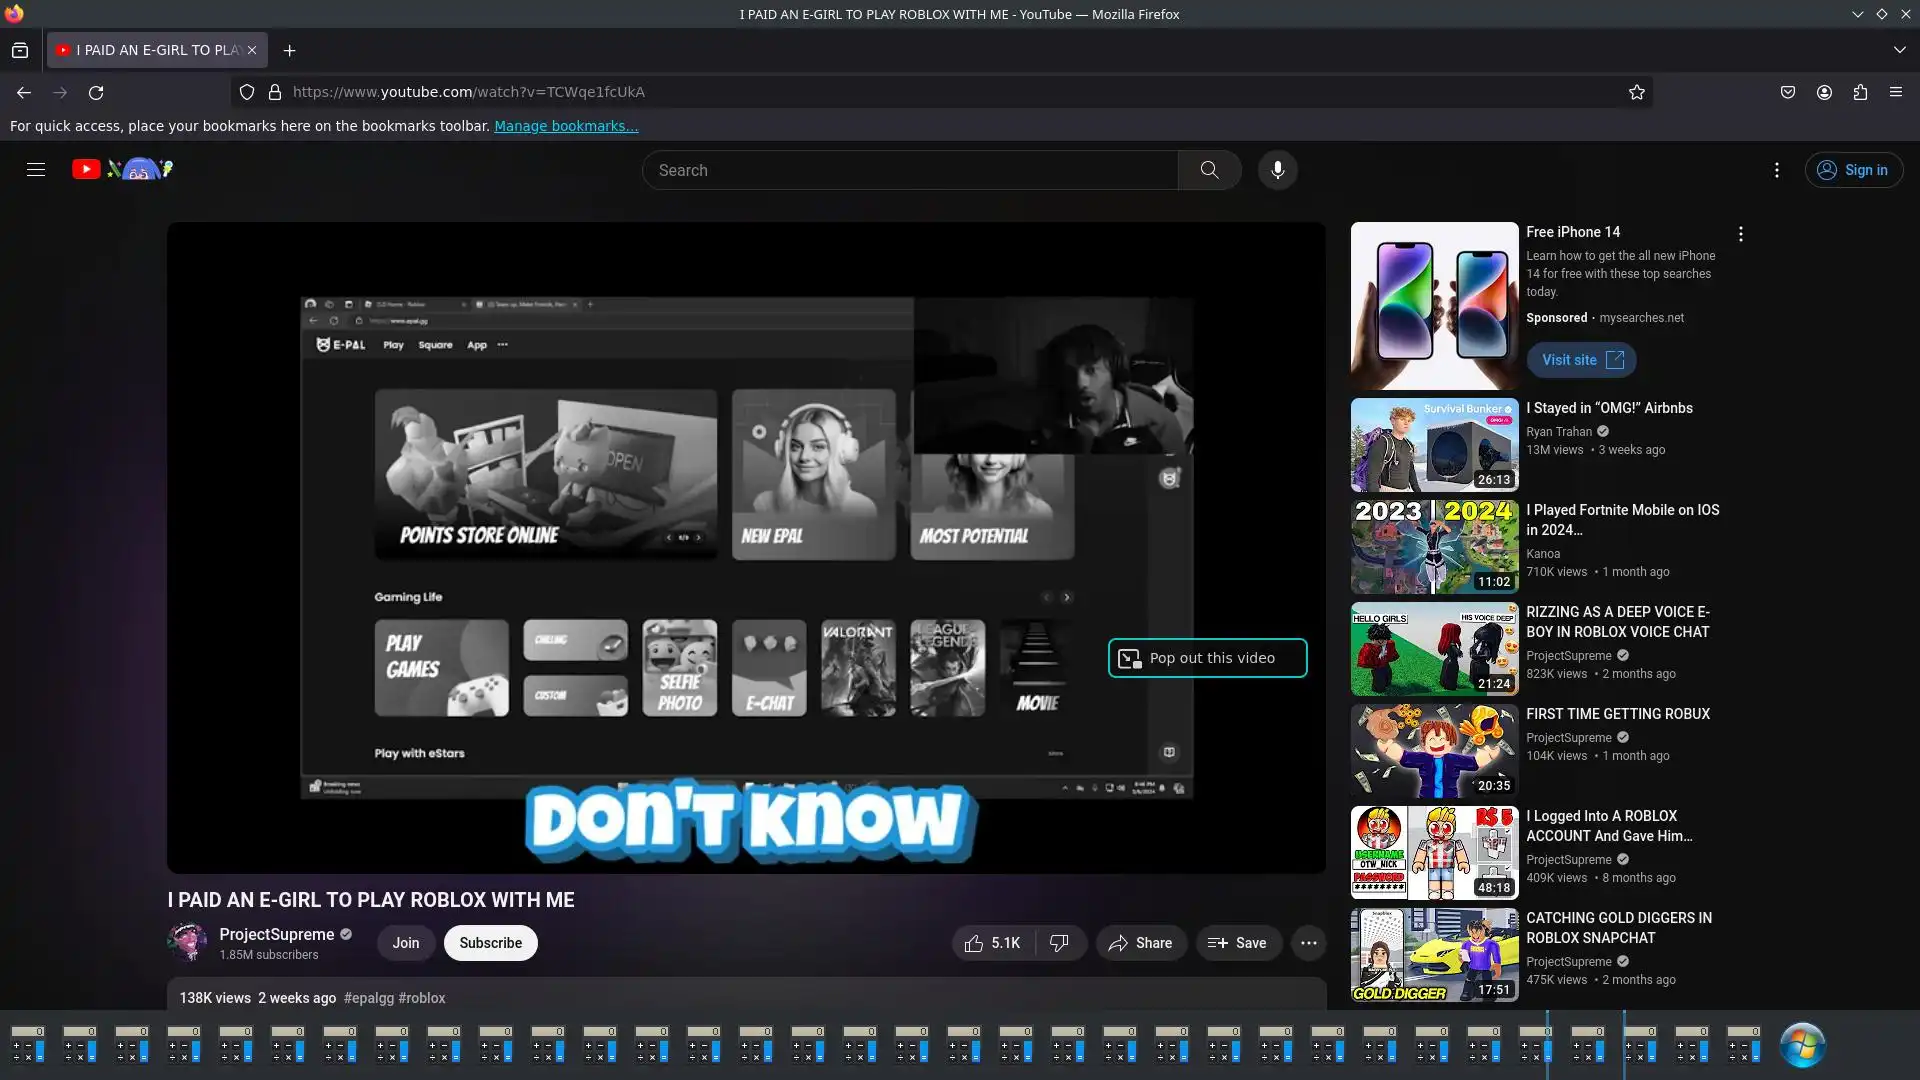
Task: Open the Manage bookmarks link
Action: [x=565, y=126]
